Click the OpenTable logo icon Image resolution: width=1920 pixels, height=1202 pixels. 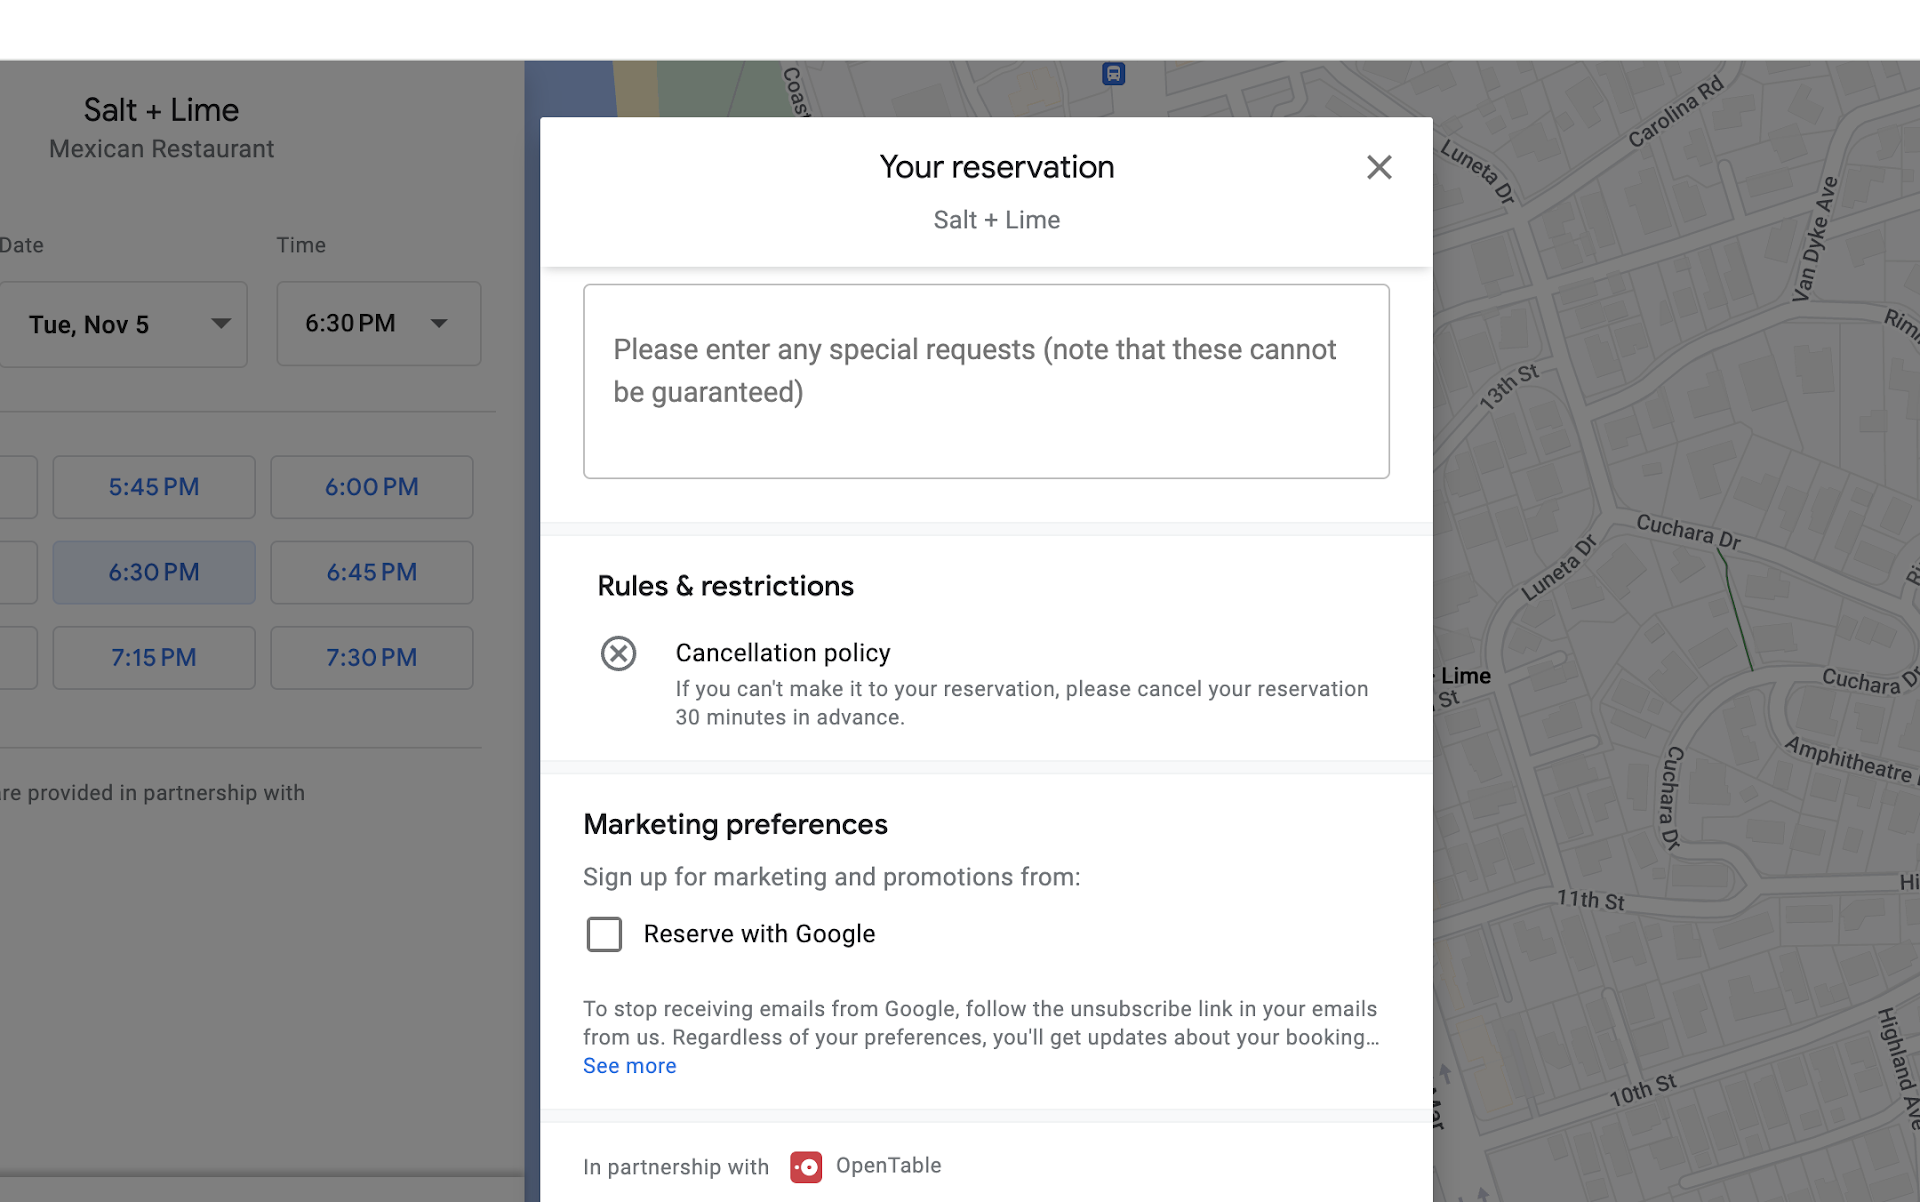point(806,1166)
